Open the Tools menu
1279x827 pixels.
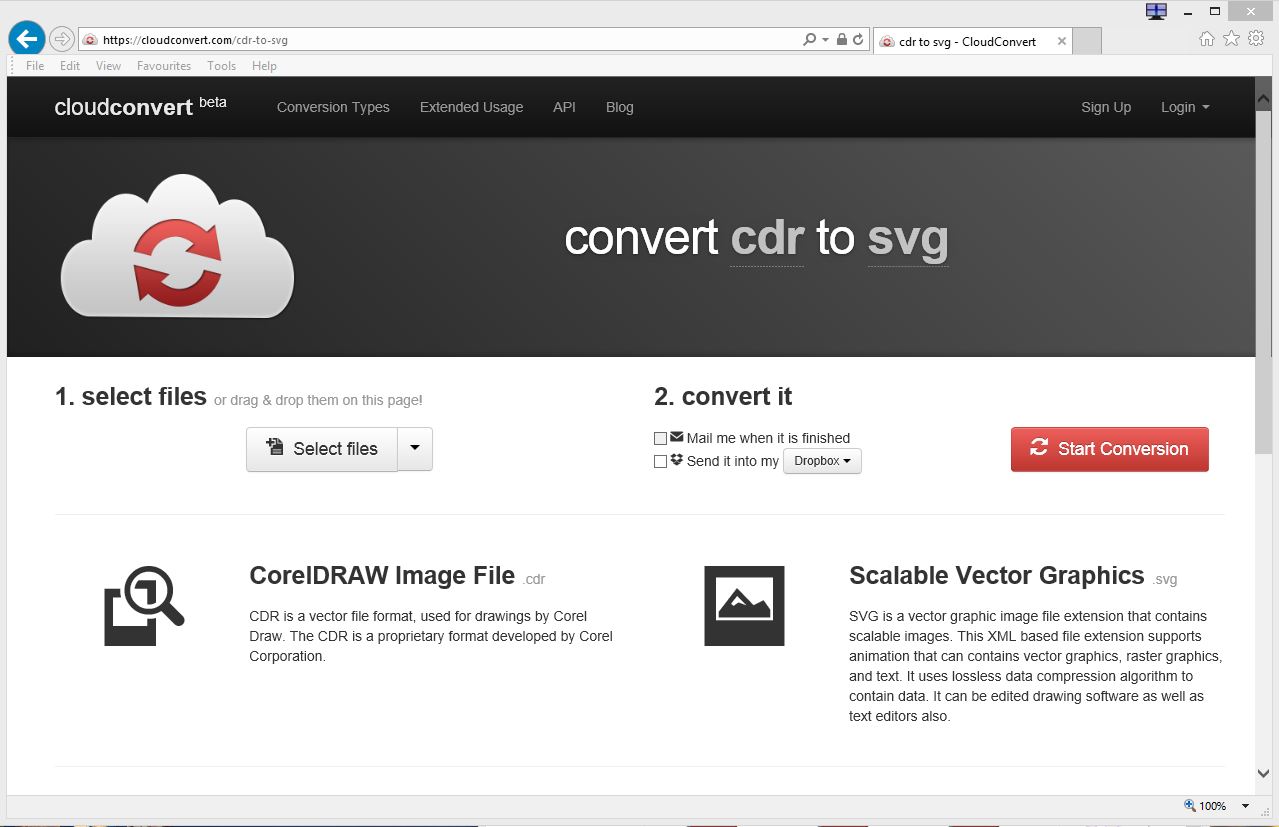(221, 65)
